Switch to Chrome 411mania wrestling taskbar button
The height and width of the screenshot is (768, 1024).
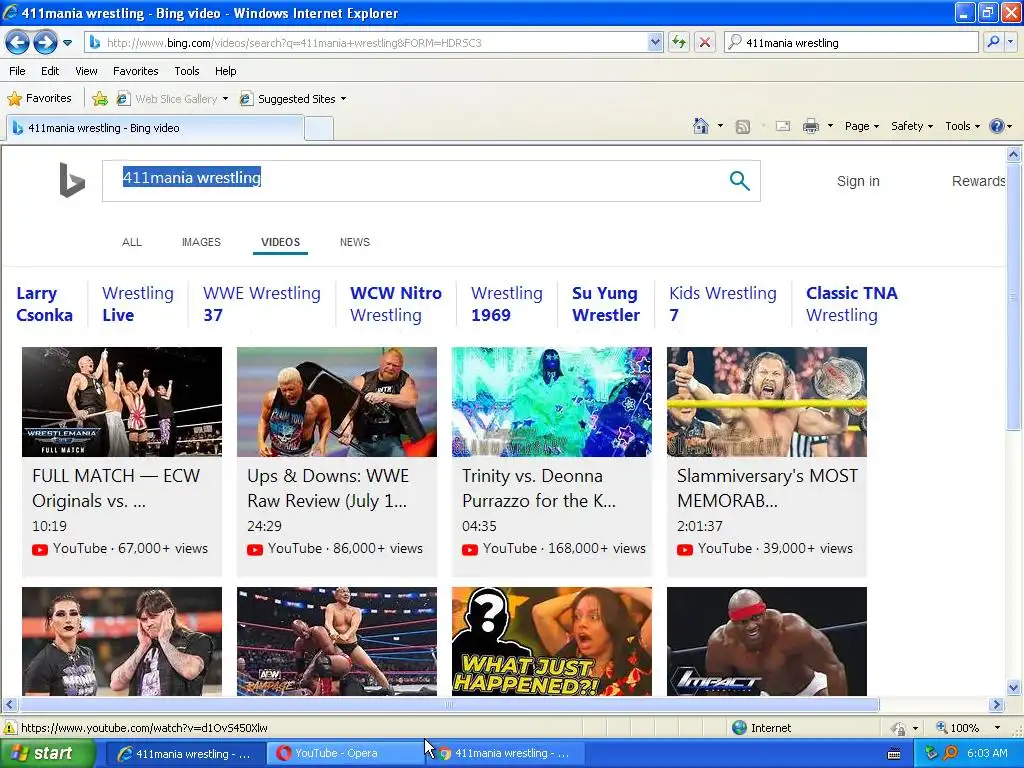(x=507, y=754)
